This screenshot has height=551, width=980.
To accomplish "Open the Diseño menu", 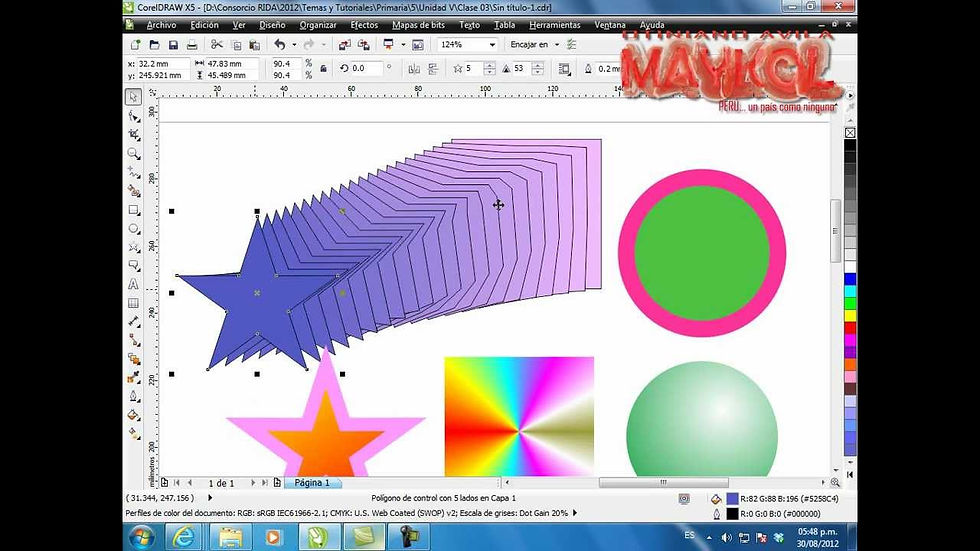I will 272,25.
